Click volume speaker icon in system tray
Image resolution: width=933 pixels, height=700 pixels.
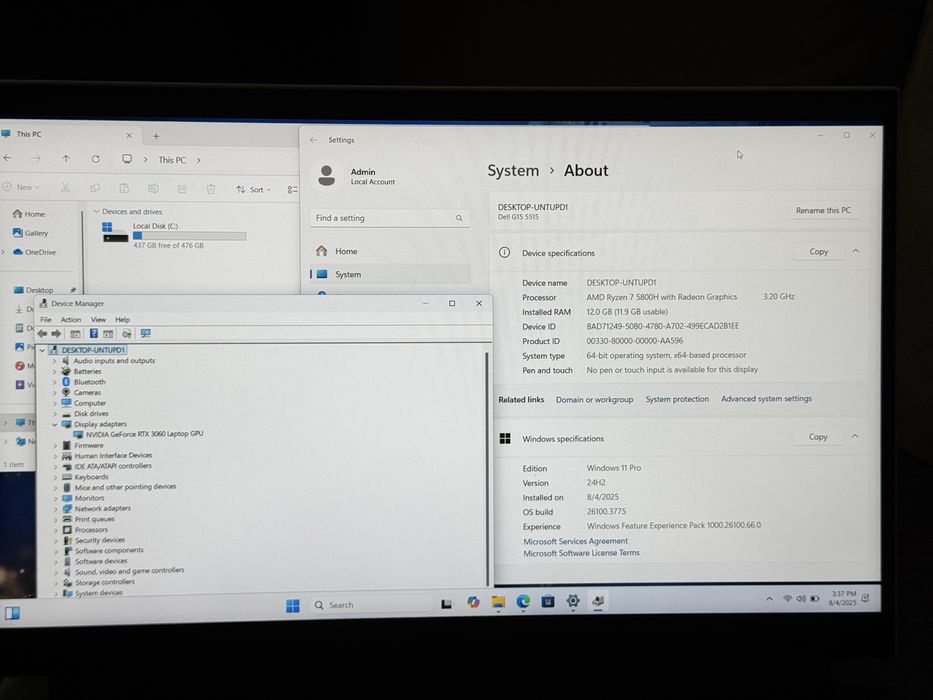tap(801, 598)
